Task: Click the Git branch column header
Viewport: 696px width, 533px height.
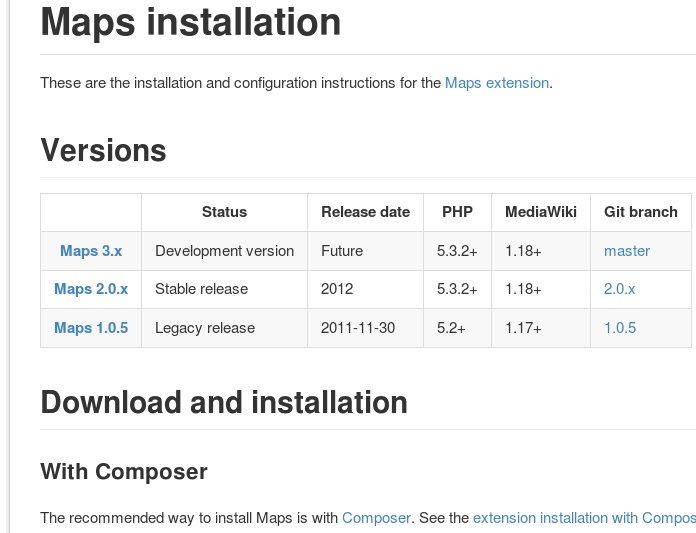Action: click(641, 212)
